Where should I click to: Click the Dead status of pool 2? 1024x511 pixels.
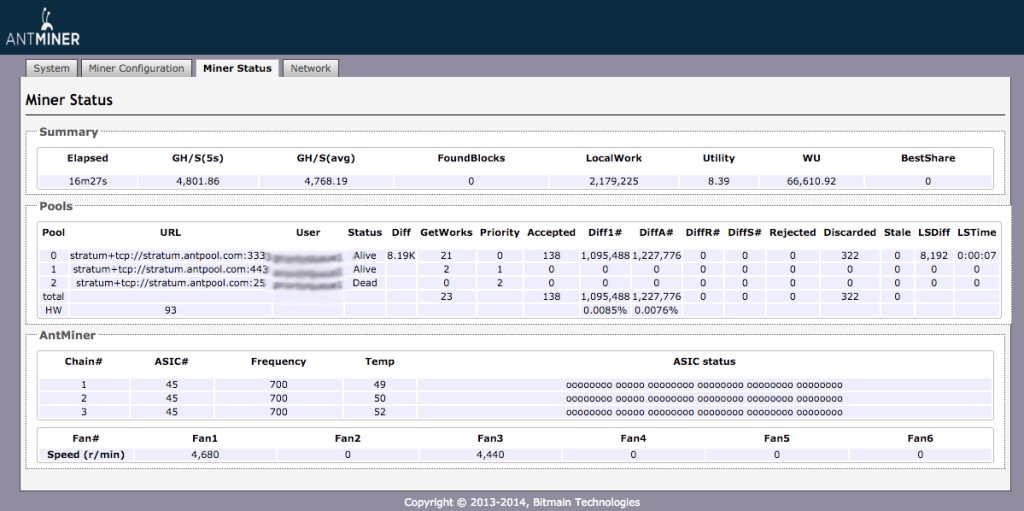tap(364, 283)
